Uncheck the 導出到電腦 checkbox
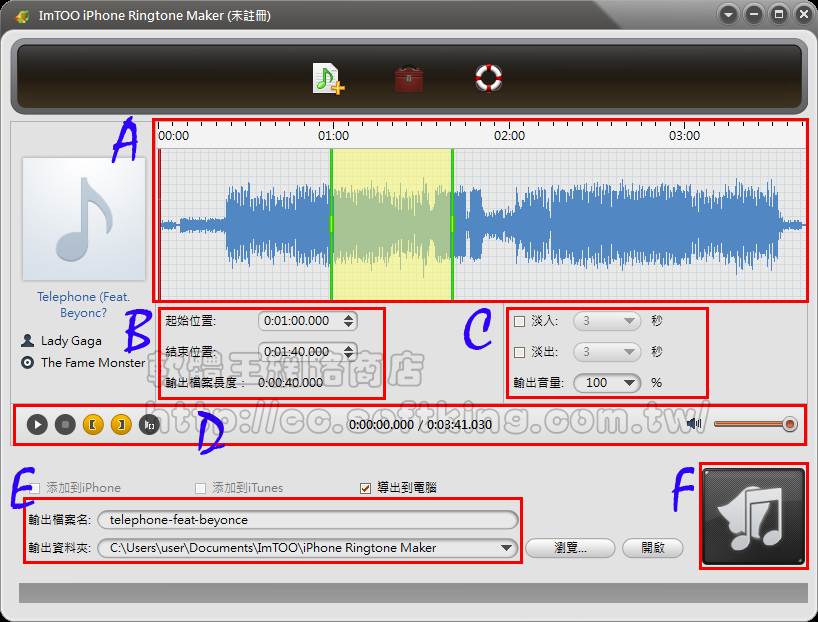Viewport: 818px width, 622px height. (366, 488)
